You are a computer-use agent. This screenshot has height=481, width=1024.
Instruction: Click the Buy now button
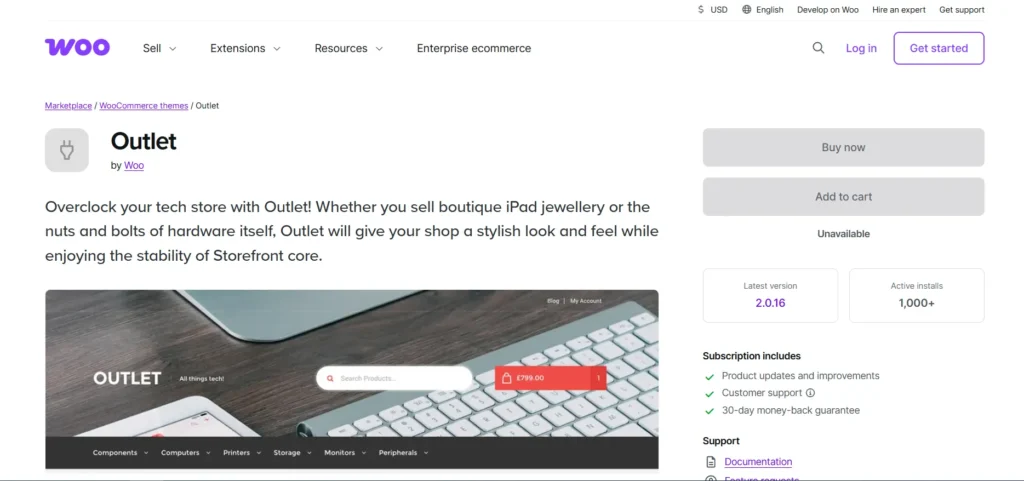click(843, 147)
